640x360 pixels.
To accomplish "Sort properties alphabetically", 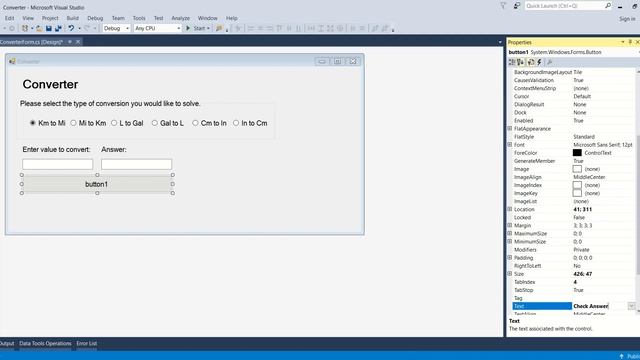I will (520, 62).
